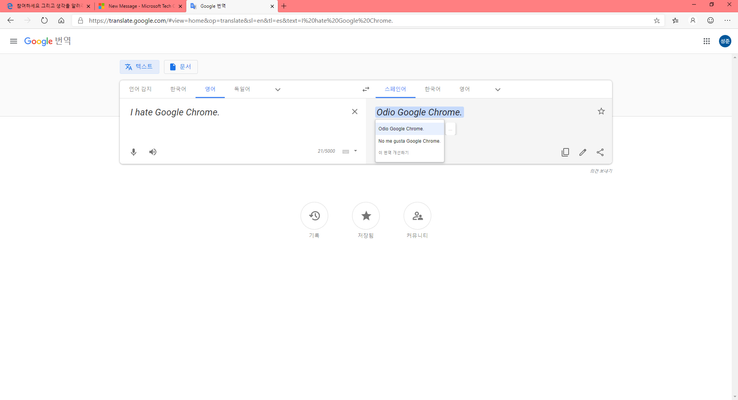This screenshot has width=738, height=400.
Task: Click 의견 보내기 feedback link
Action: [601, 171]
